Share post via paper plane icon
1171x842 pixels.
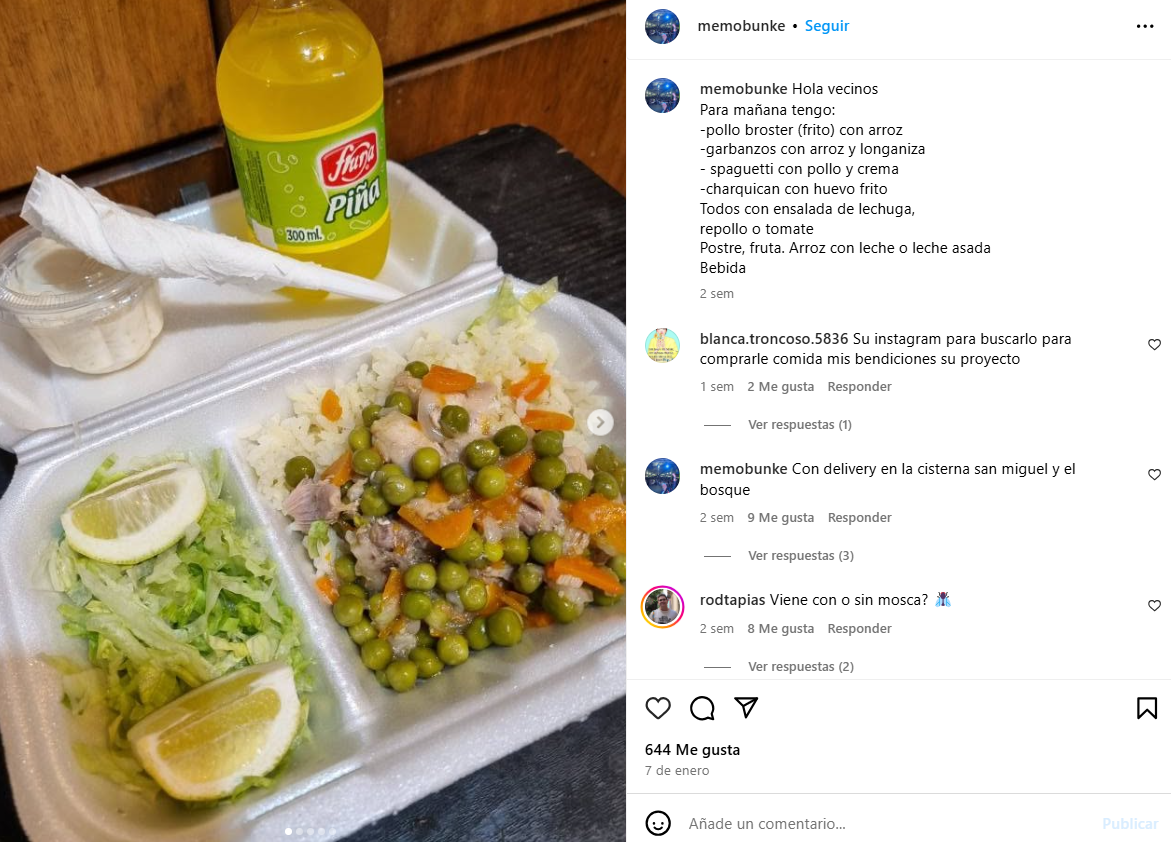coord(746,708)
